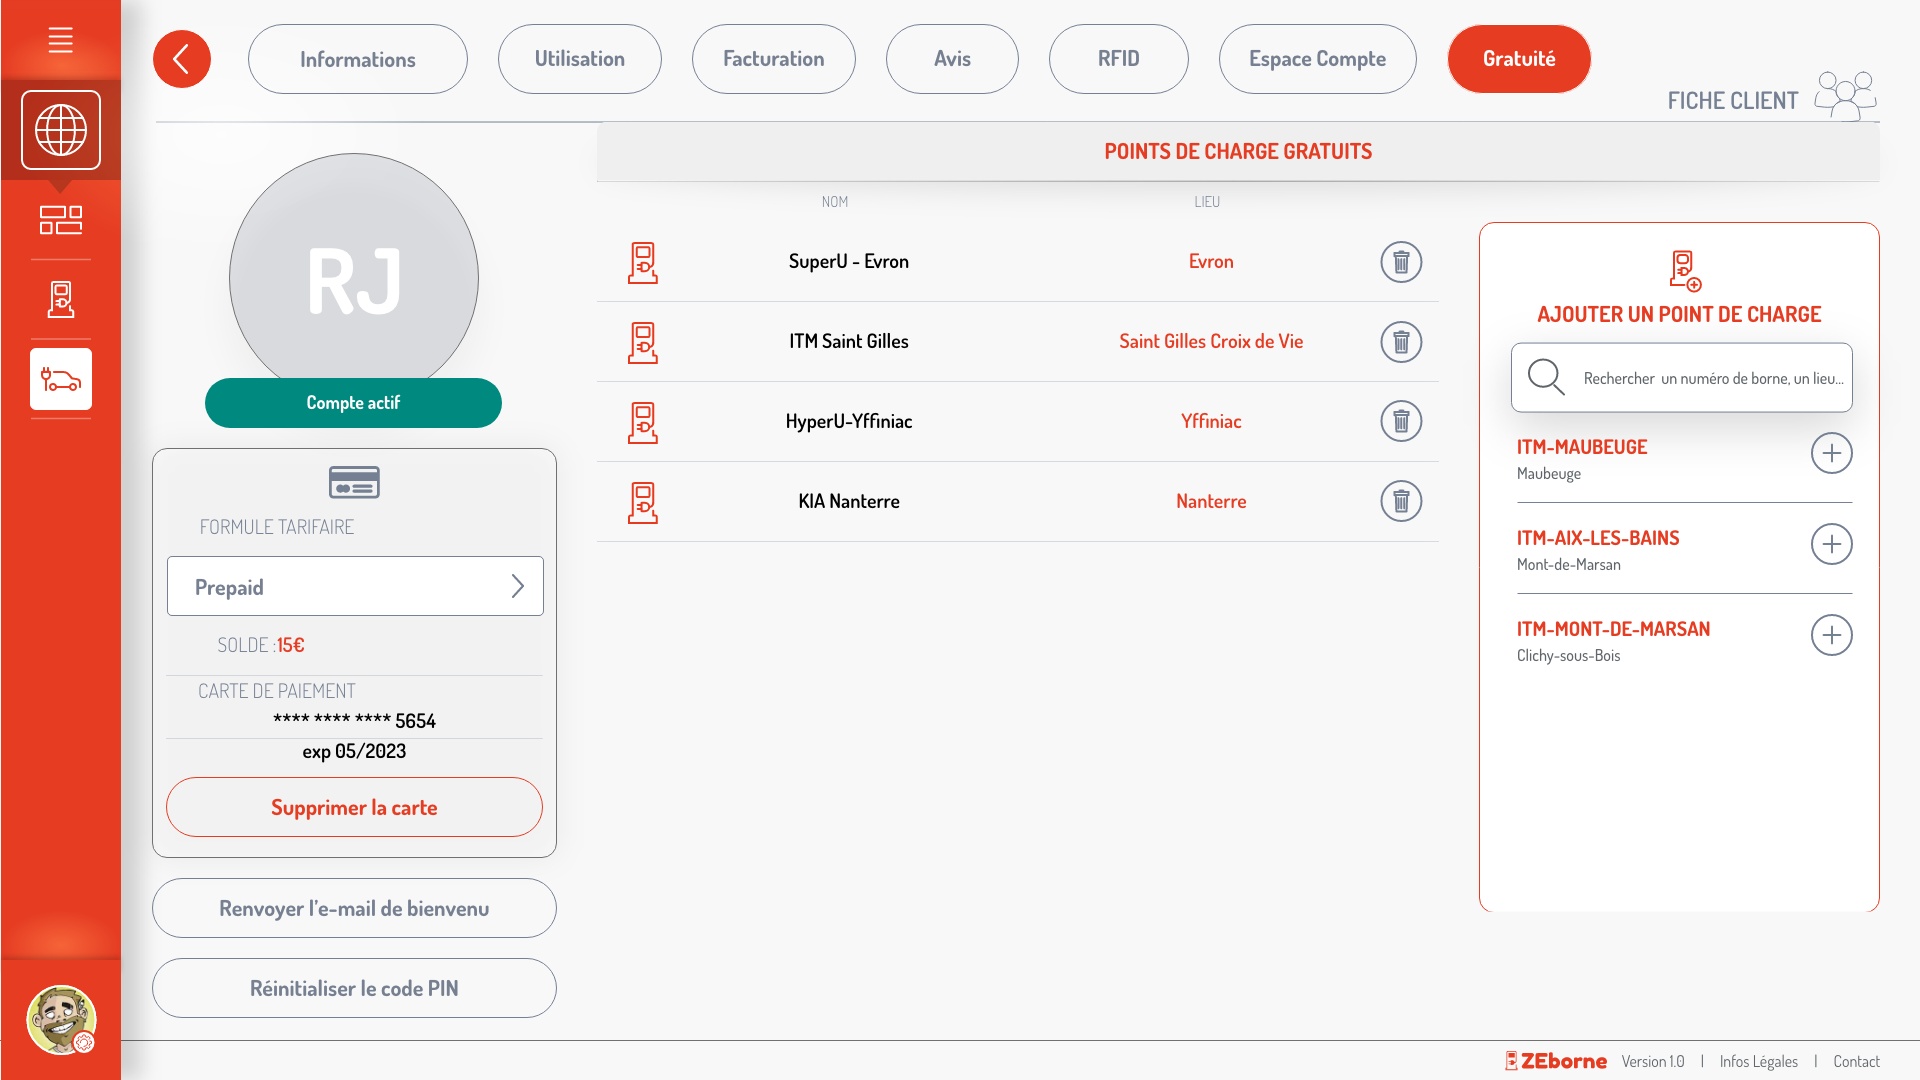
Task: Expand the Prepaid tariff formula selector
Action: click(355, 586)
